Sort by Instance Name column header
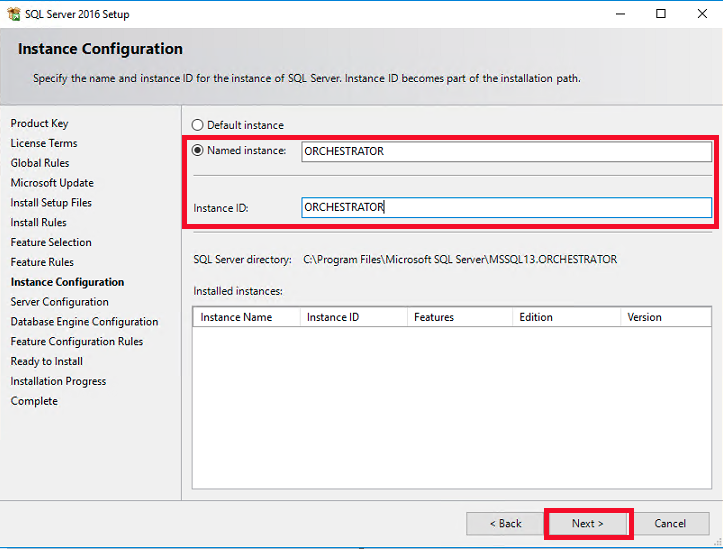This screenshot has height=549, width=723. 245,317
